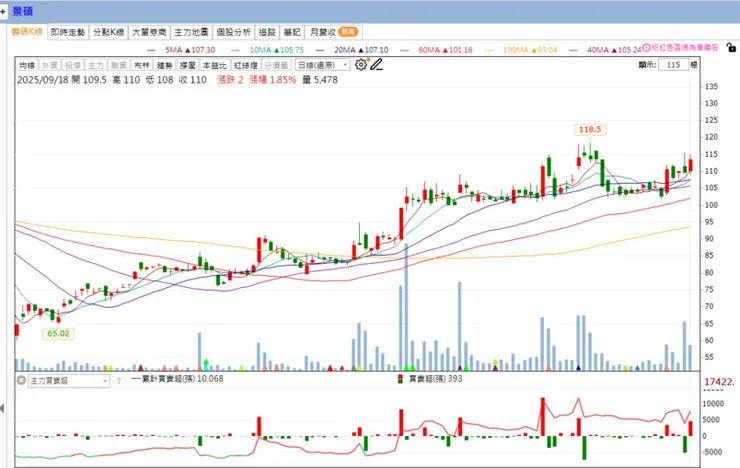This screenshot has width=740, height=468.
Task: Select the pen drawing tool
Action: (376, 65)
